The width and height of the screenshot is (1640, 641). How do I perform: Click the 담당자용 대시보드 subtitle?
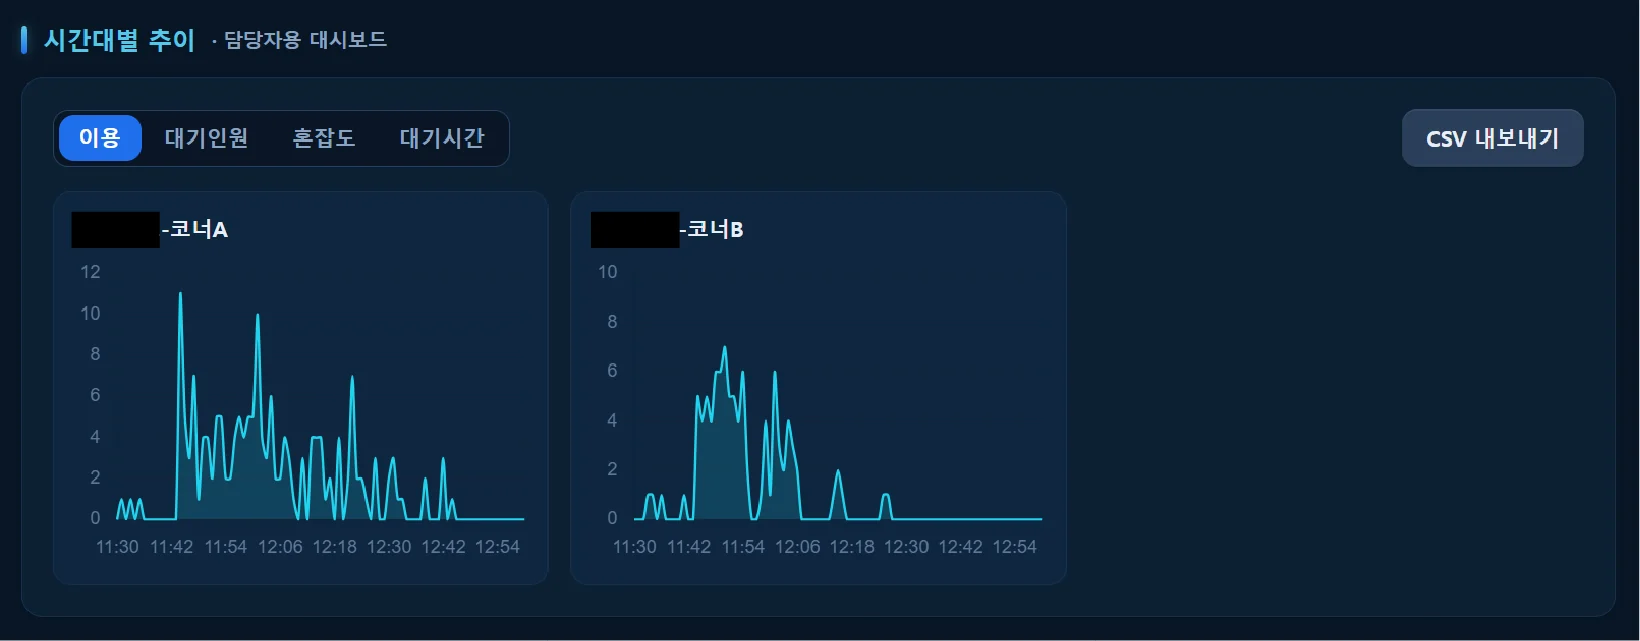point(305,40)
